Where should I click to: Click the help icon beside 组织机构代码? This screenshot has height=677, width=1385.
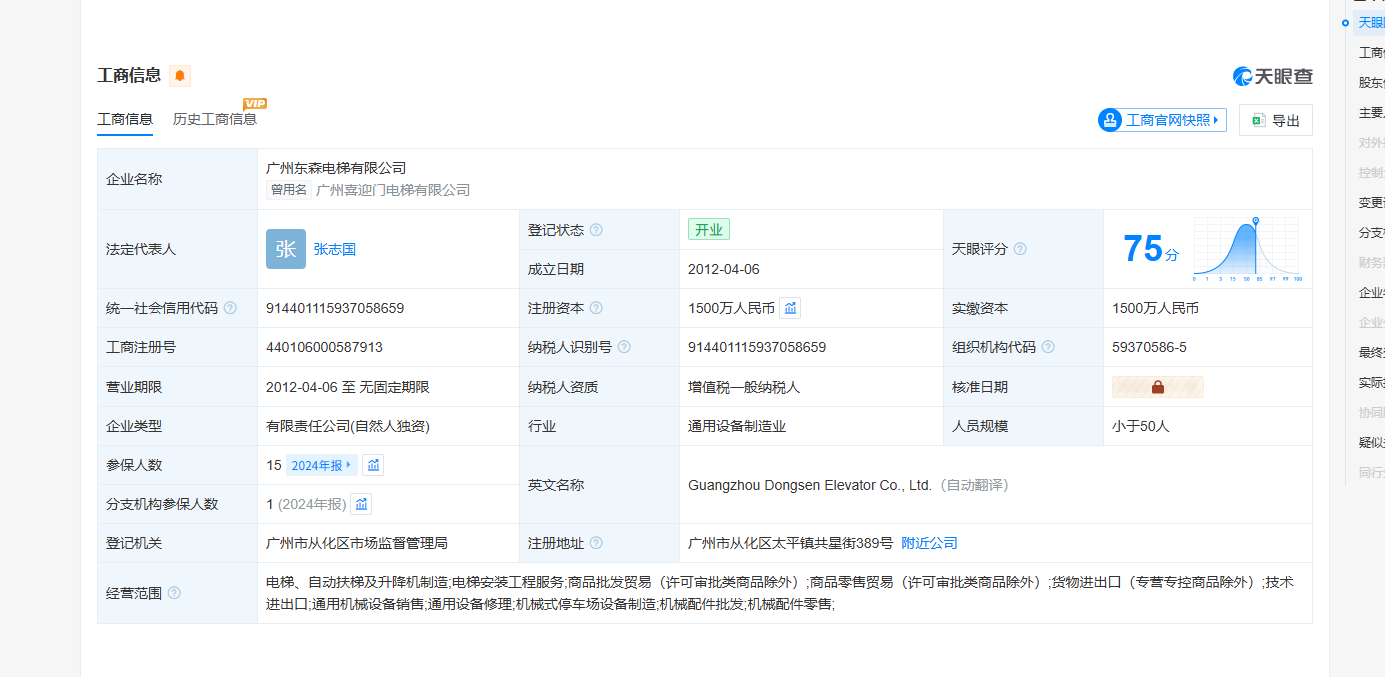point(1048,347)
